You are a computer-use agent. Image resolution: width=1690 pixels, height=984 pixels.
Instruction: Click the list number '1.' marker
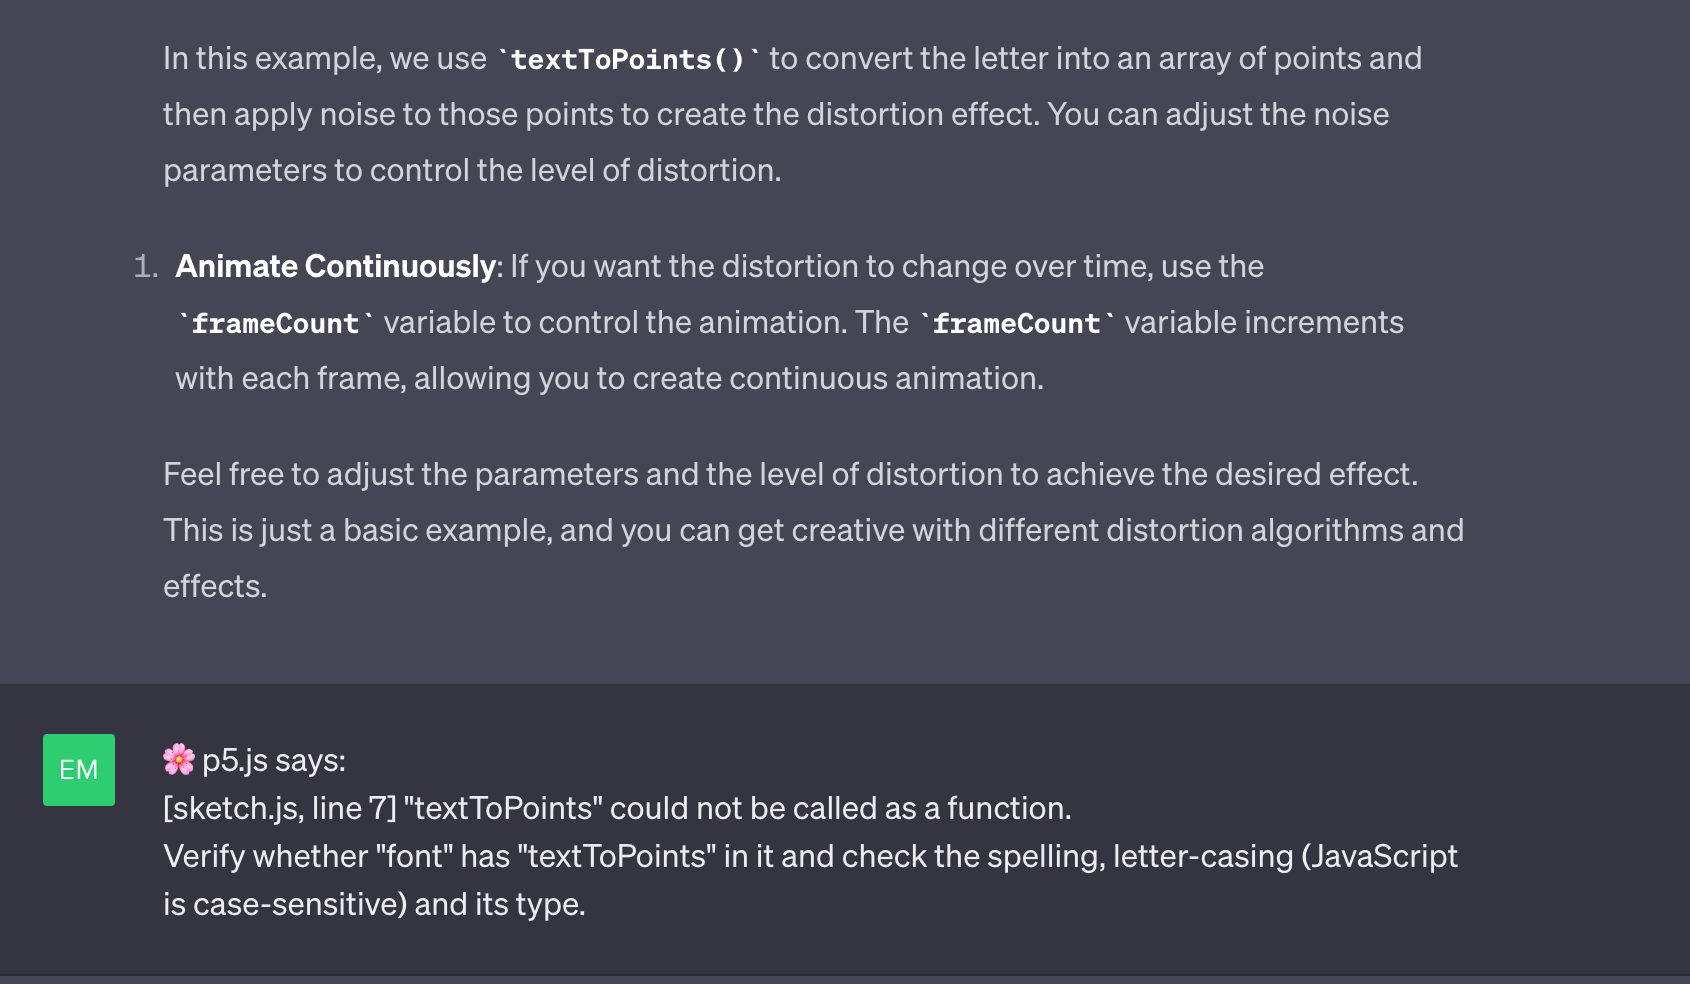pyautogui.click(x=146, y=266)
